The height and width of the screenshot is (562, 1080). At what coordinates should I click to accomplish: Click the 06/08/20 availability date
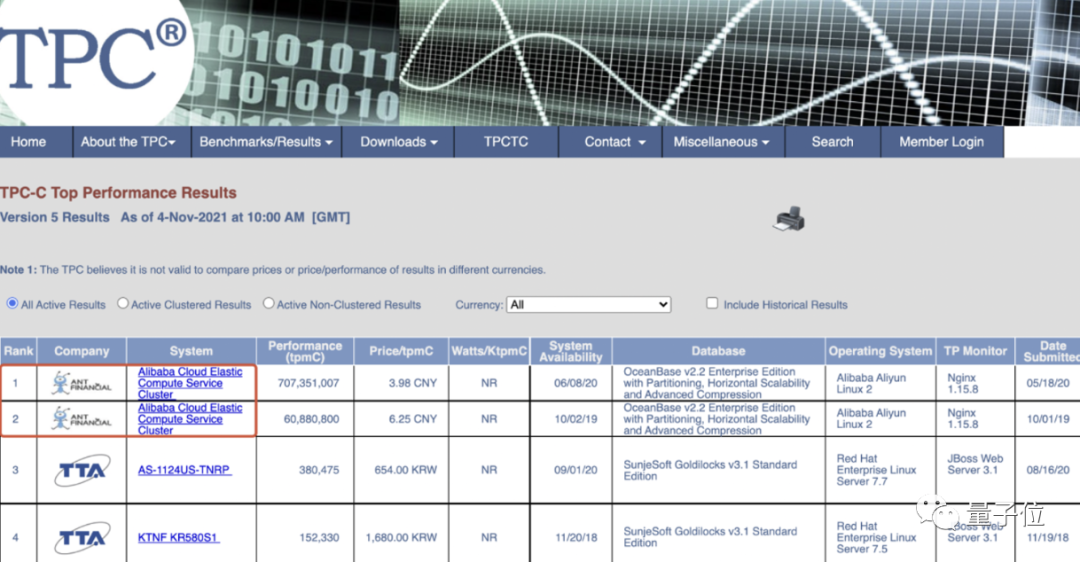click(x=576, y=383)
